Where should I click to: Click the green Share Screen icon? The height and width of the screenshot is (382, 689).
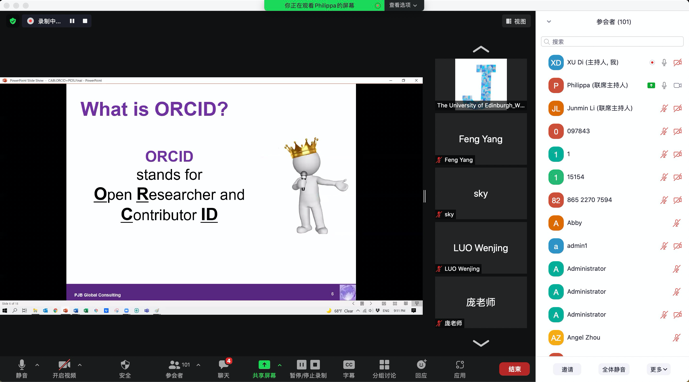coord(264,364)
